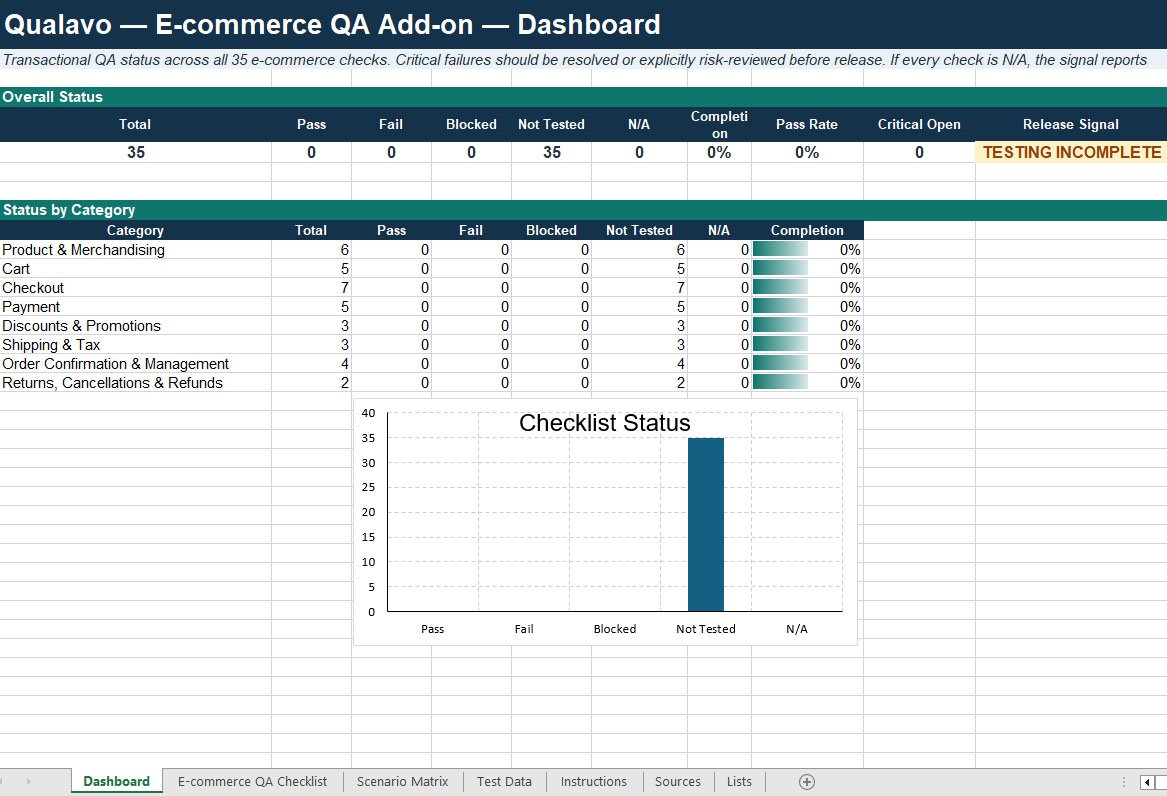Select the Not Tested bar in chart
Image resolution: width=1167 pixels, height=796 pixels.
pos(706,524)
